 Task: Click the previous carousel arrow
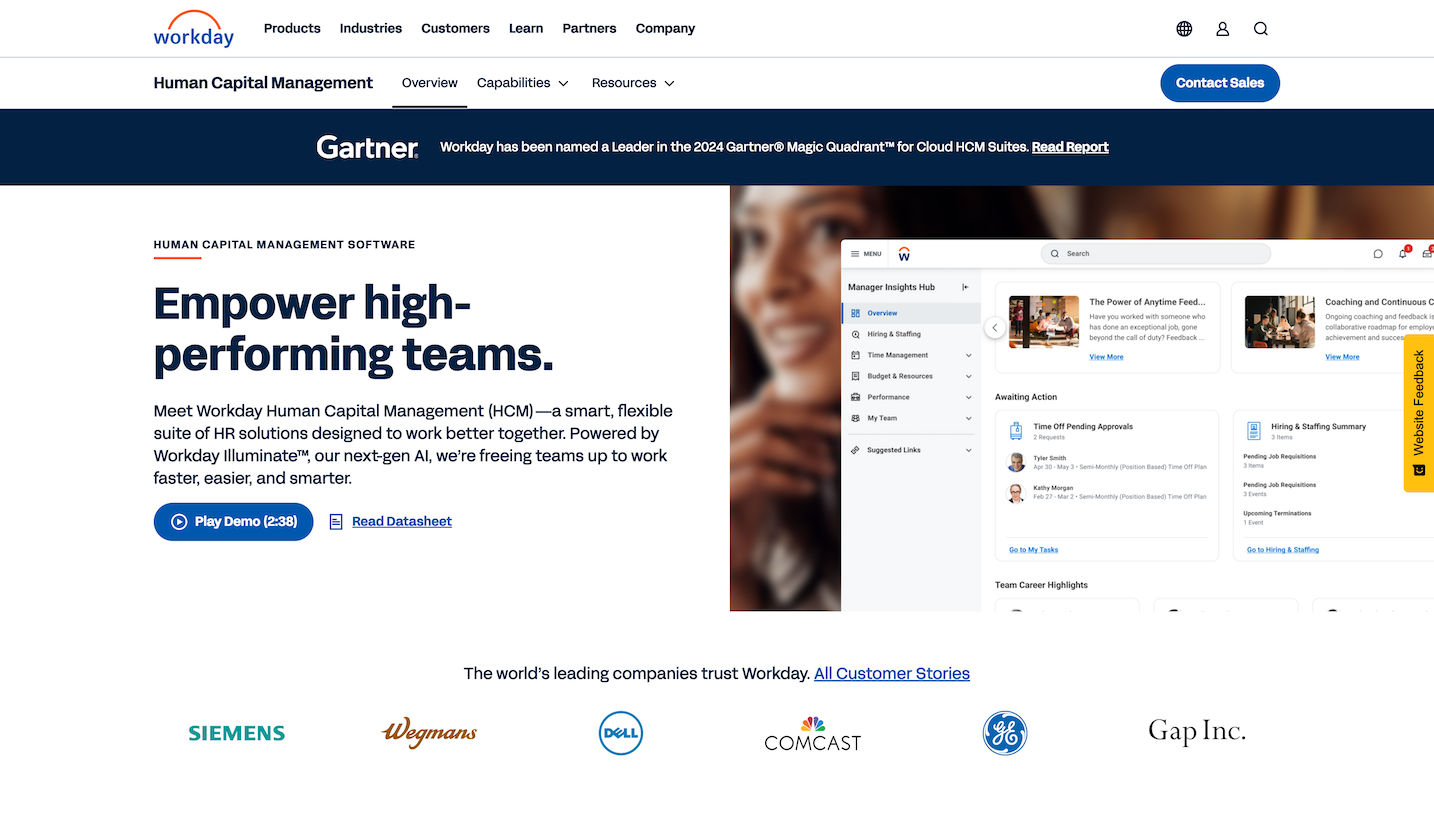994,328
